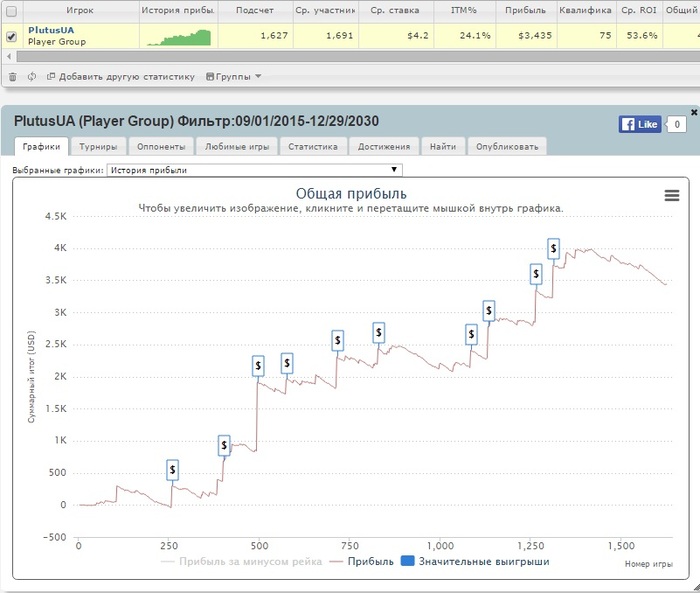Open the chart hamburger export menu
Viewport: 700px width, 593px height.
pyautogui.click(x=672, y=195)
